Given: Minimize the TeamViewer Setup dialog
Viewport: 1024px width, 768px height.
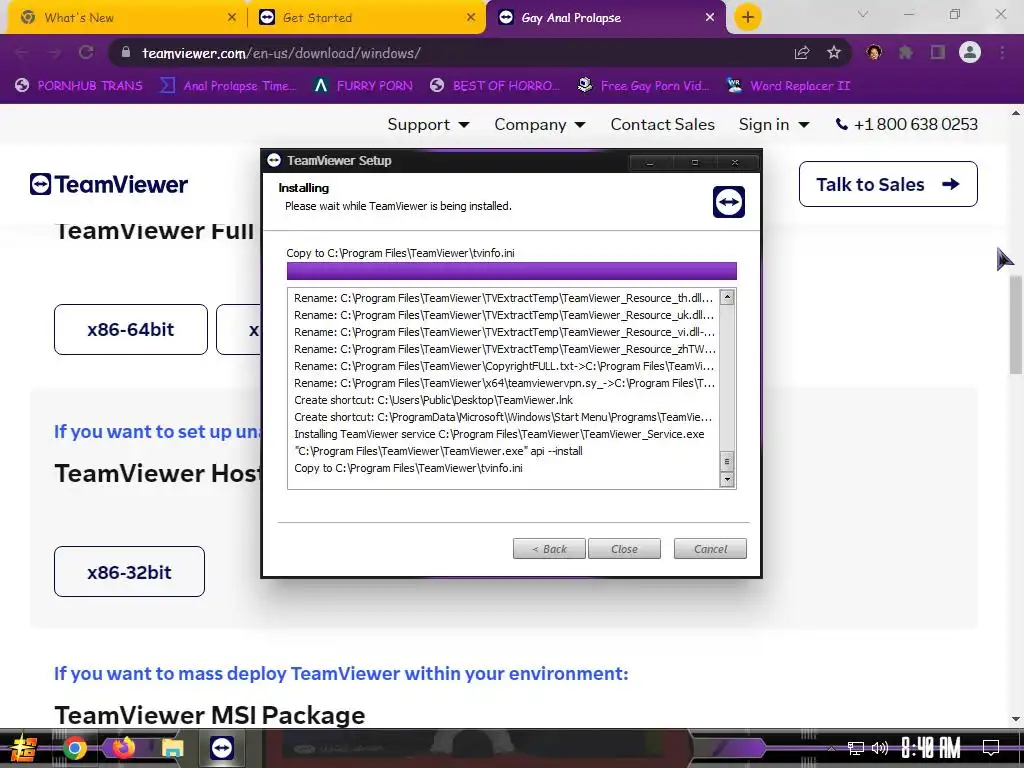Looking at the screenshot, I should coord(650,162).
